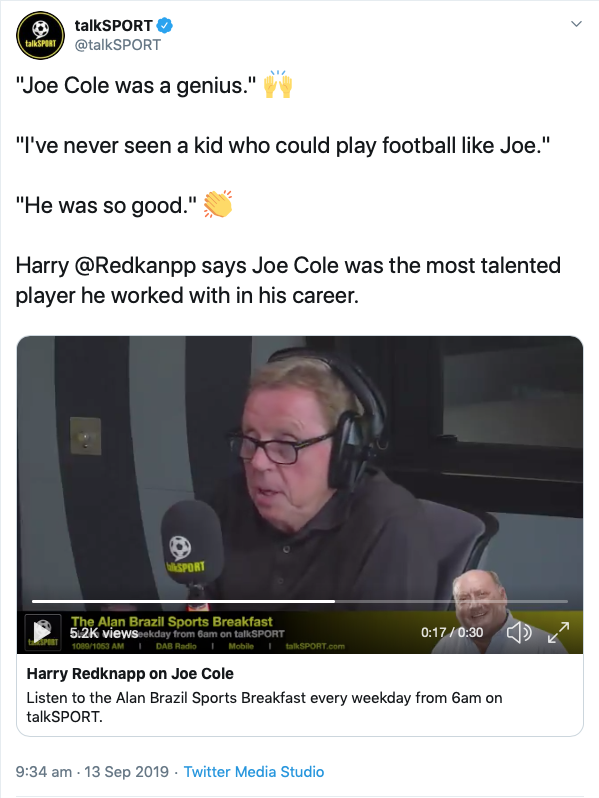The image size is (599, 798).
Task: Open the Twitter Media Studio source link
Action: [253, 772]
